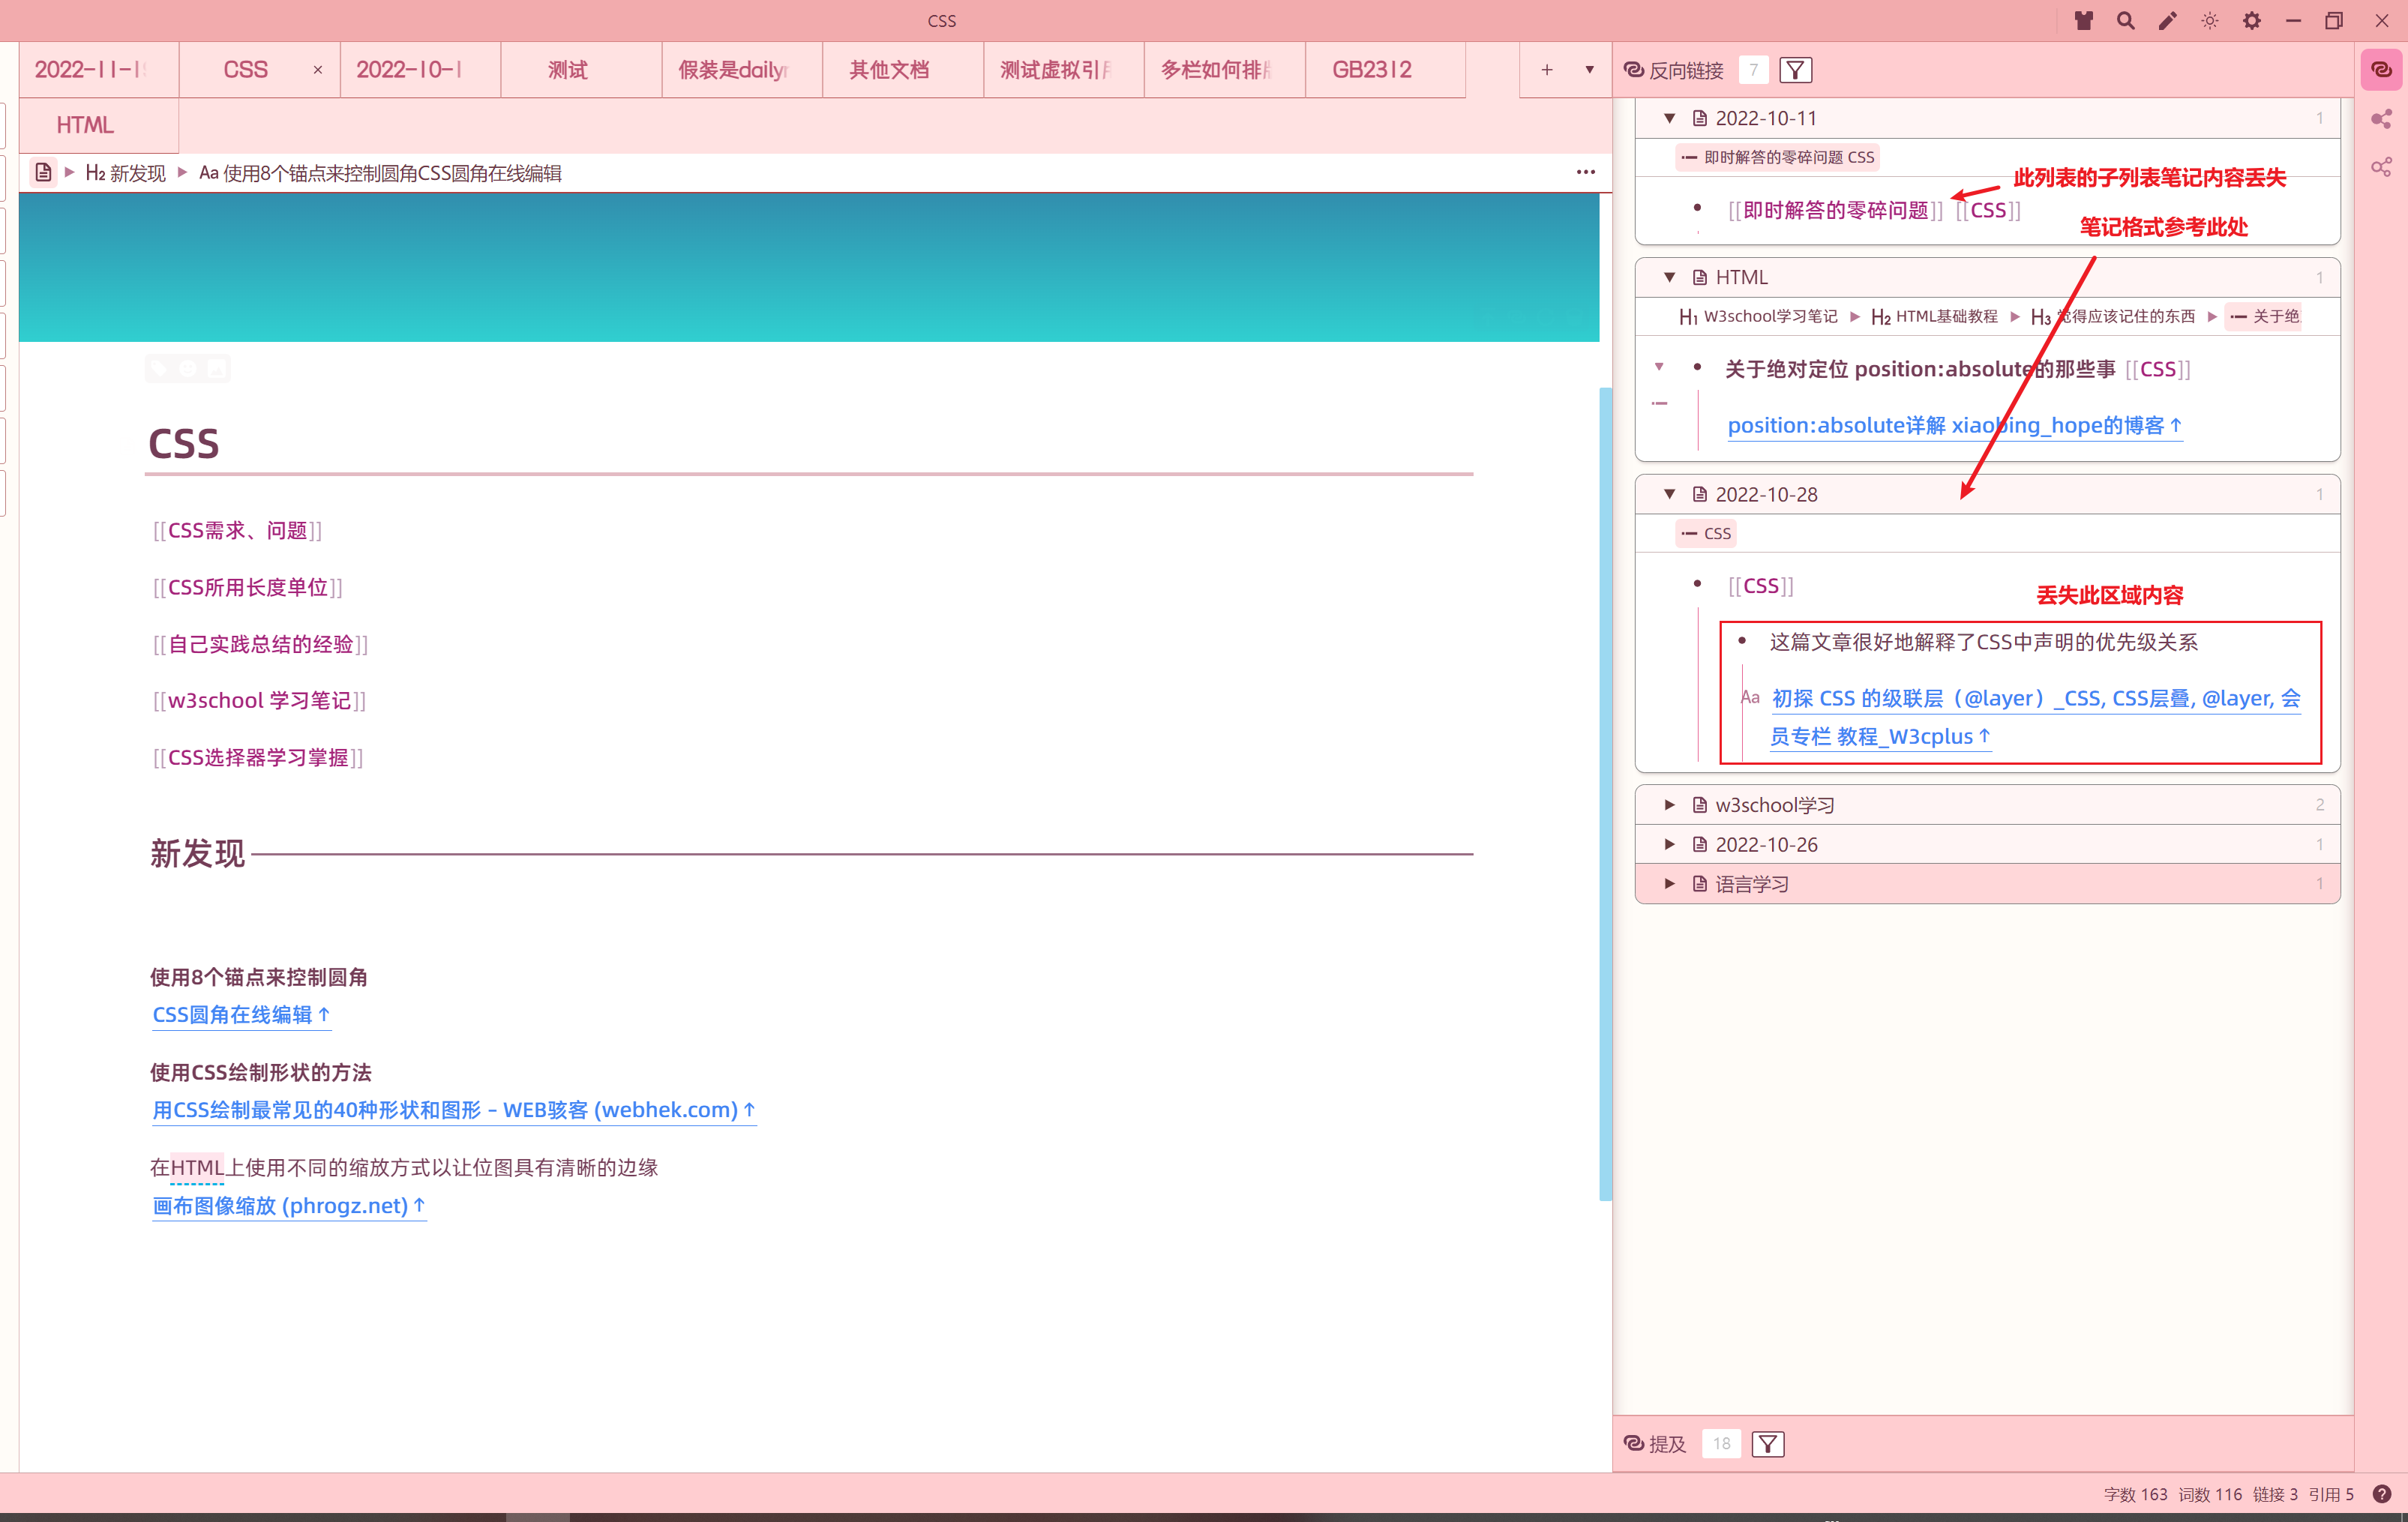
Task: Open settings with the gear icon
Action: click(2251, 20)
